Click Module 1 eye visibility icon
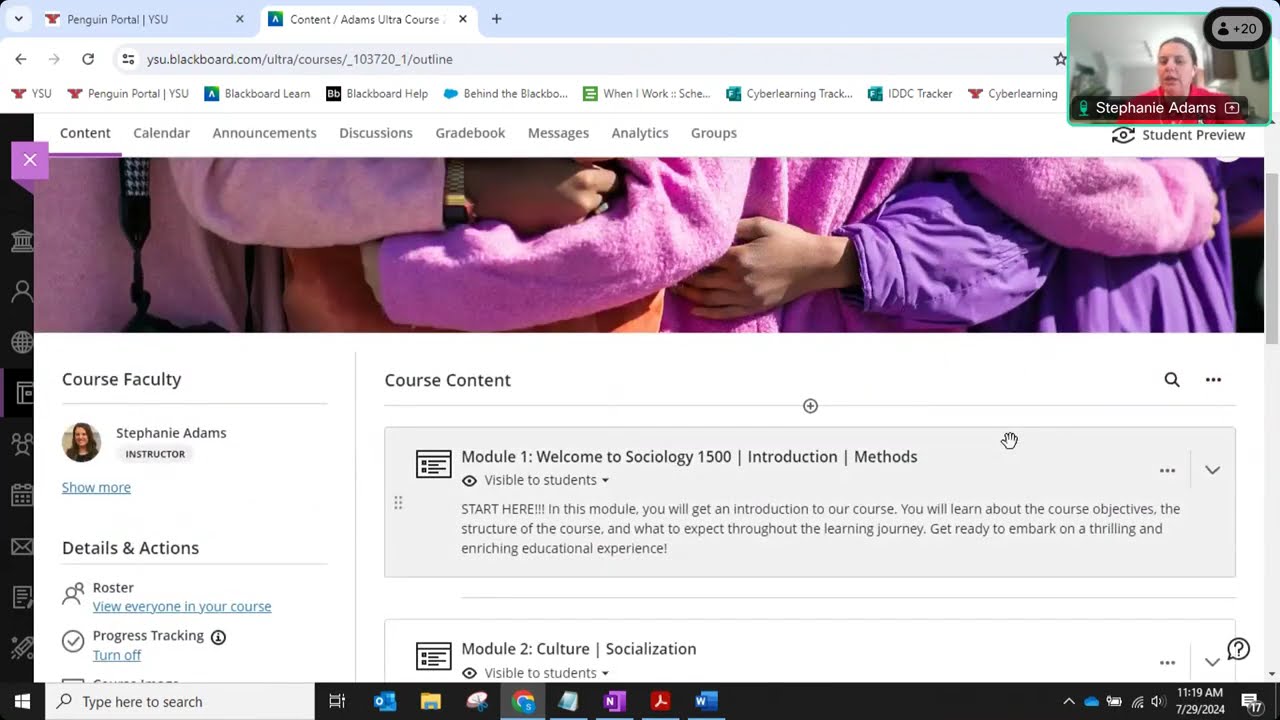Viewport: 1280px width, 720px height. 469,481
